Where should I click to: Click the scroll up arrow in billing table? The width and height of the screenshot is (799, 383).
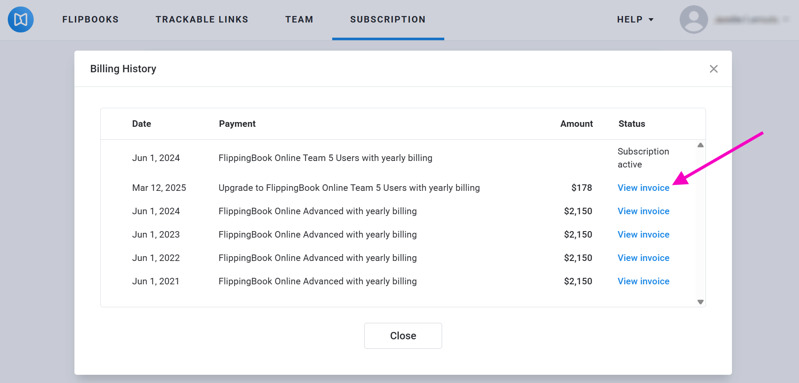point(700,145)
